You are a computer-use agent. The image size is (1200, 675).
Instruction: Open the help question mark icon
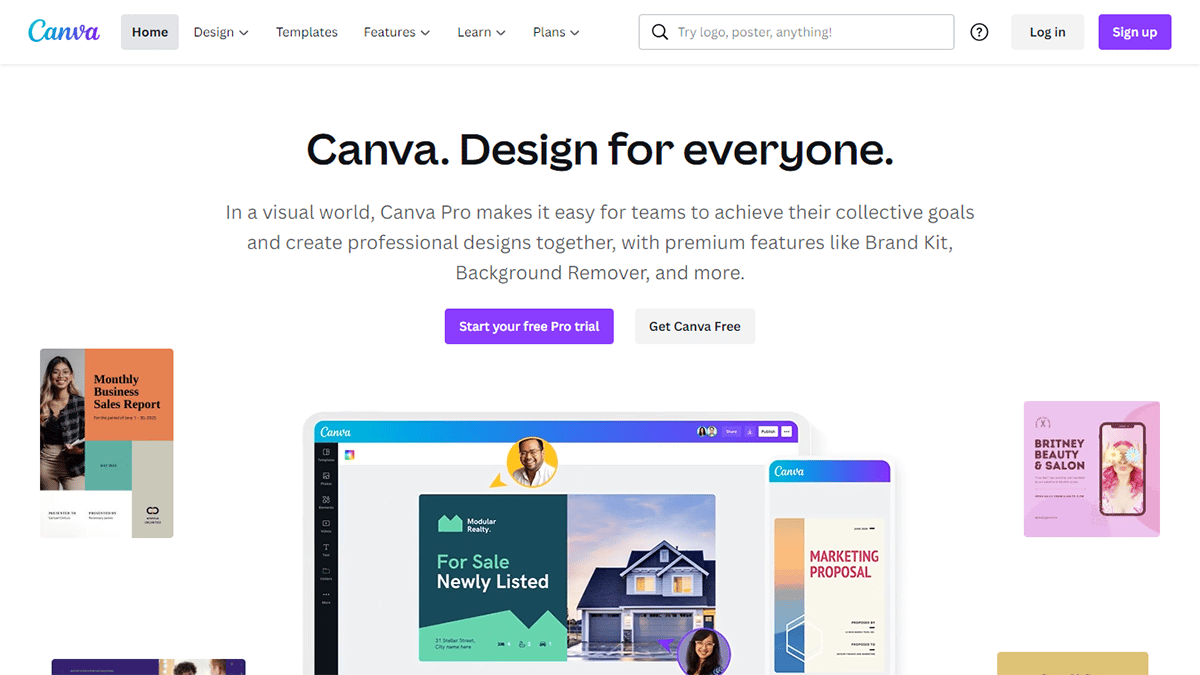[979, 32]
